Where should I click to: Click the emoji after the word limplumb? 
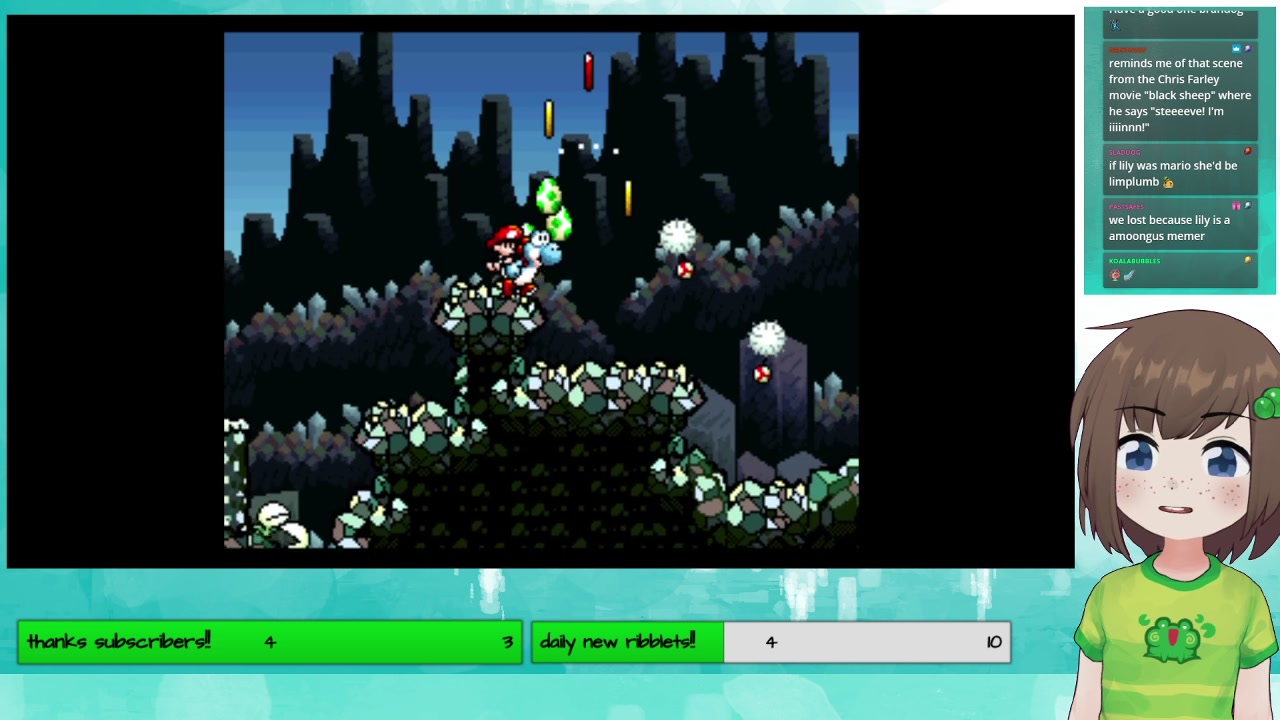tap(1167, 182)
